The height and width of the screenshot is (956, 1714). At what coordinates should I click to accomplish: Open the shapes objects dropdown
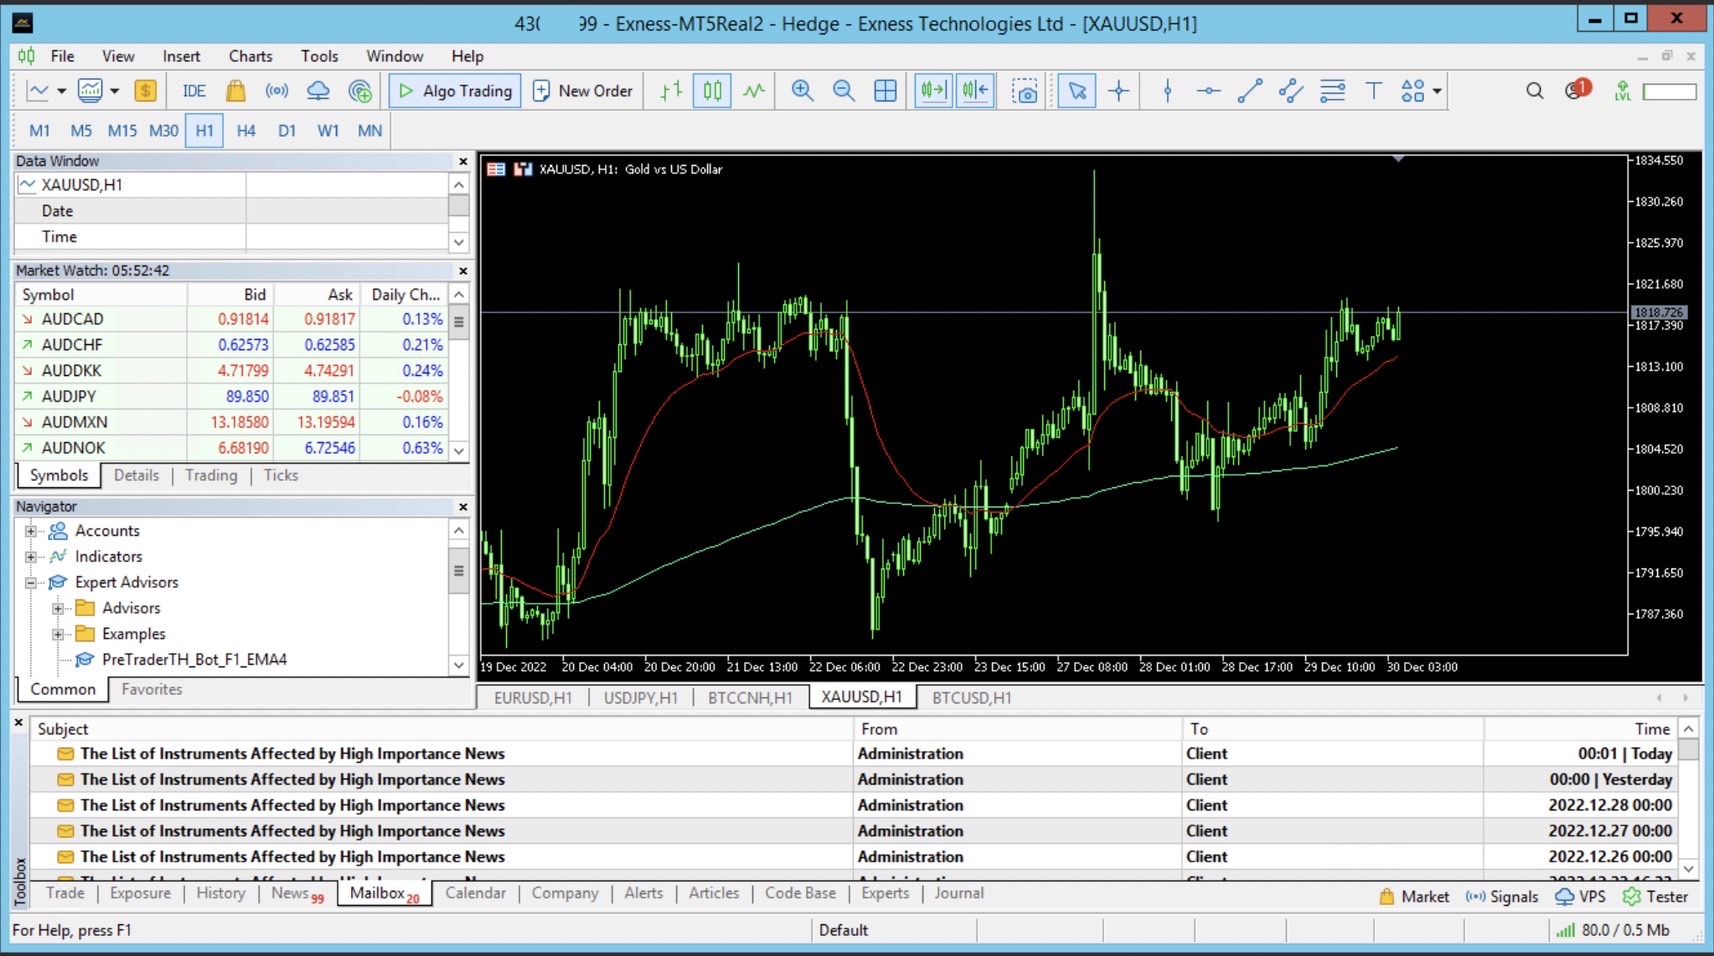click(1436, 91)
